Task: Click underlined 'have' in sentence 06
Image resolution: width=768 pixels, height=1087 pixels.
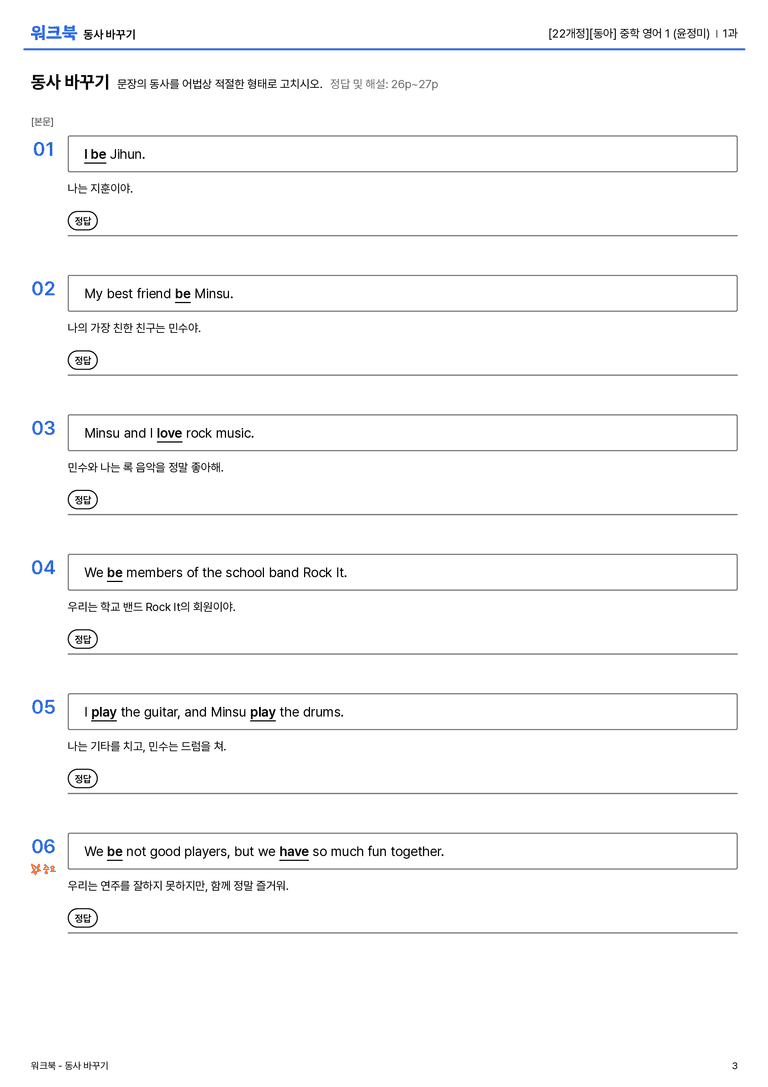Action: tap(294, 851)
